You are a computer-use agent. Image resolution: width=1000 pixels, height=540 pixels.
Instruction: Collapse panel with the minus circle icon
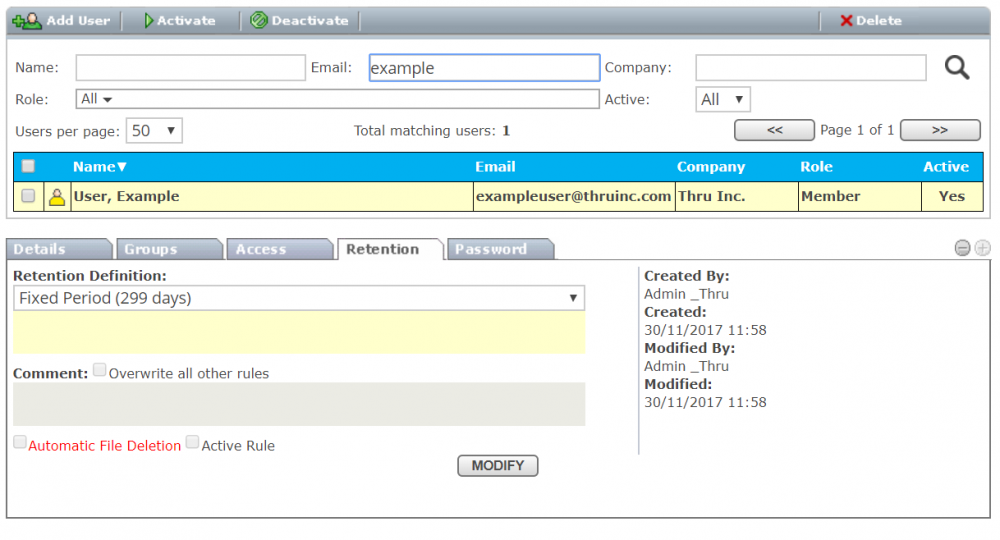coord(963,248)
